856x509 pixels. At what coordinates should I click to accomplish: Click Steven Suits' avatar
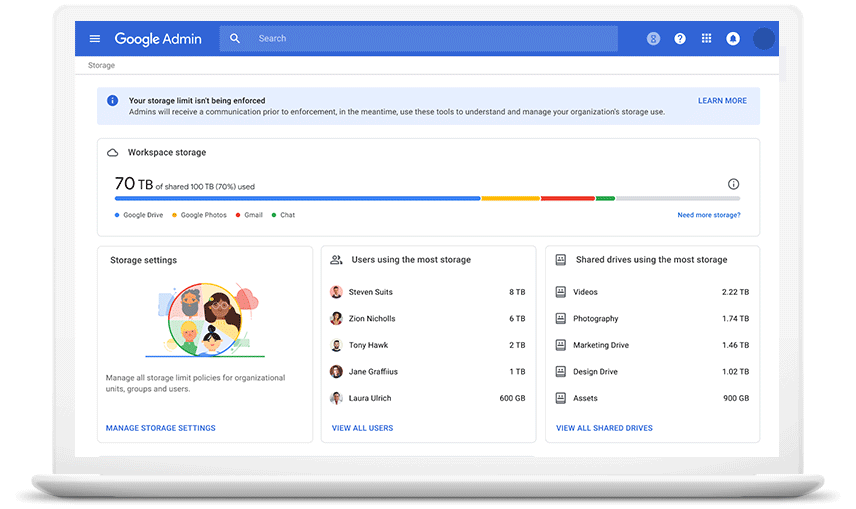coord(336,292)
